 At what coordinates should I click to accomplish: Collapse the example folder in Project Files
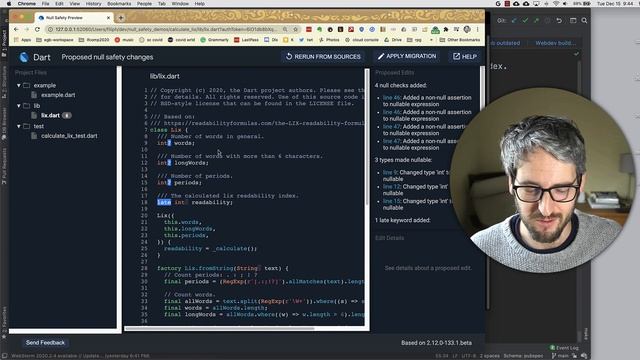[19, 86]
